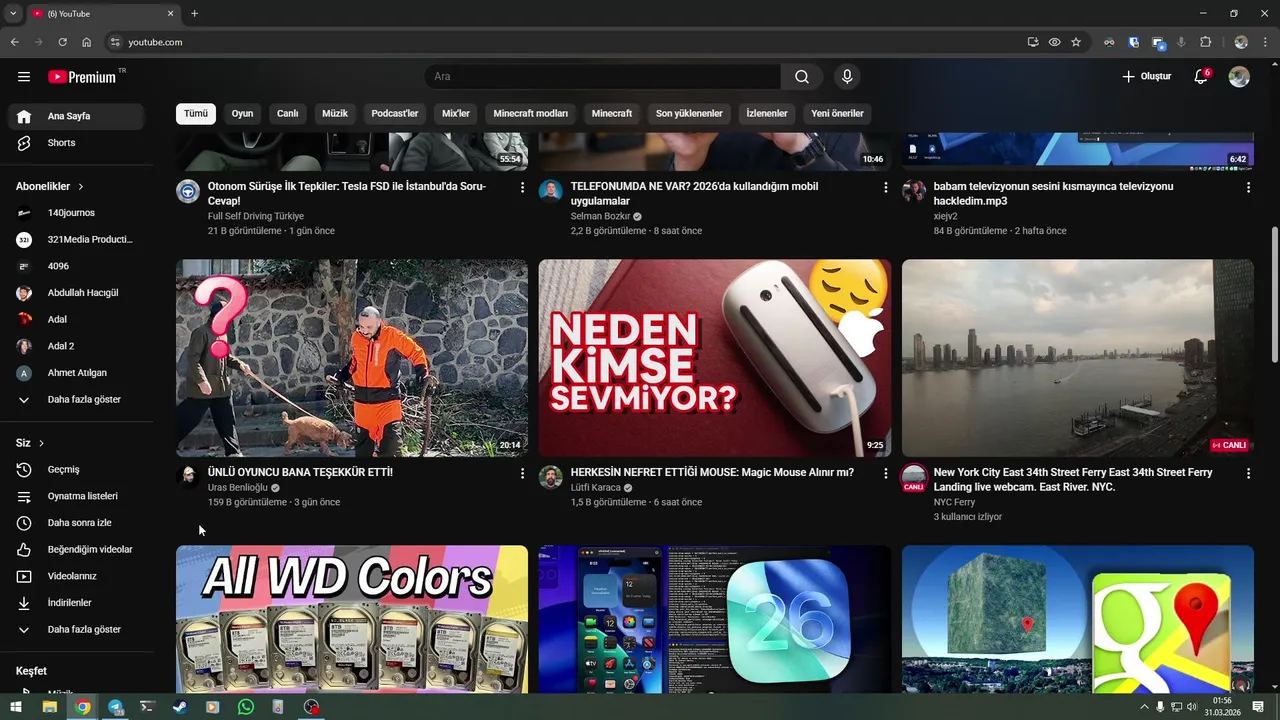
Task: Open more options for babam televizyonun video
Action: 1248,187
